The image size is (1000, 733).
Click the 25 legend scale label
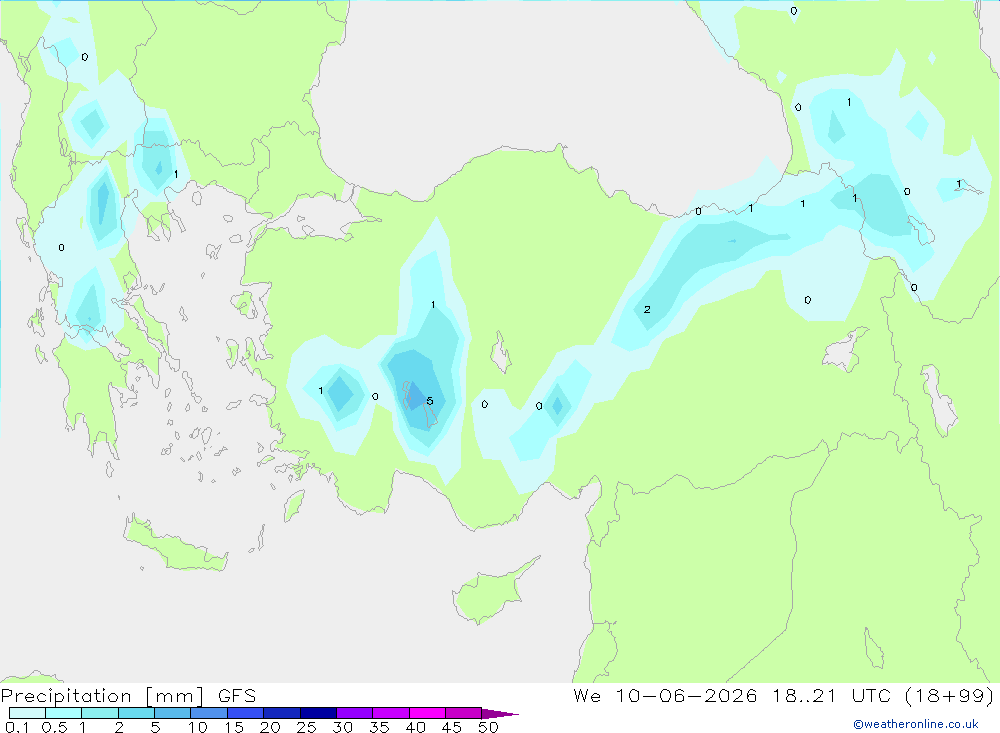coord(306,727)
